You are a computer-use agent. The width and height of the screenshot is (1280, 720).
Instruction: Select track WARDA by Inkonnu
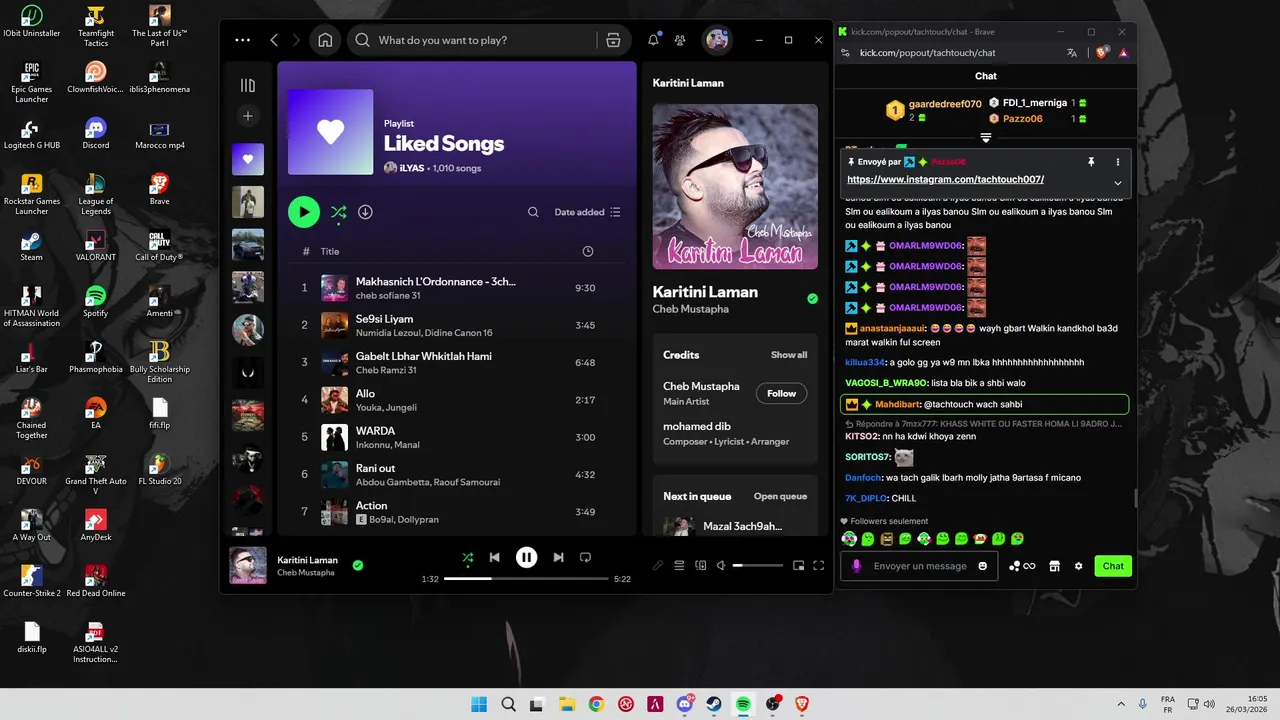(456, 437)
